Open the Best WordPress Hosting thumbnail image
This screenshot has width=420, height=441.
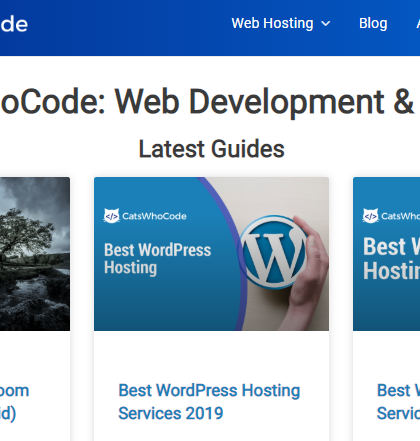(x=211, y=254)
